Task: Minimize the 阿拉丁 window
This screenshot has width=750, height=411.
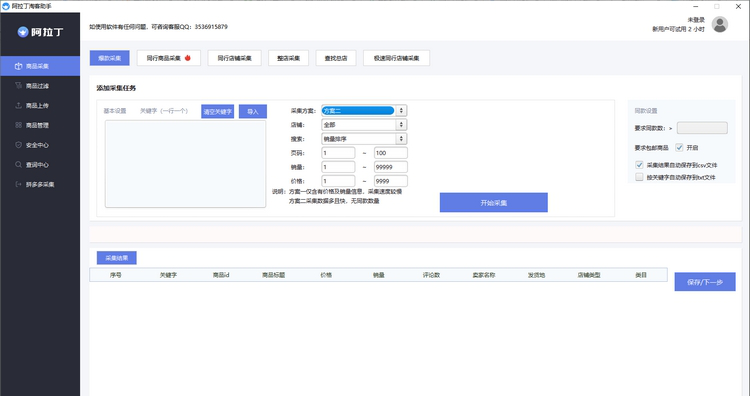Action: tap(695, 6)
